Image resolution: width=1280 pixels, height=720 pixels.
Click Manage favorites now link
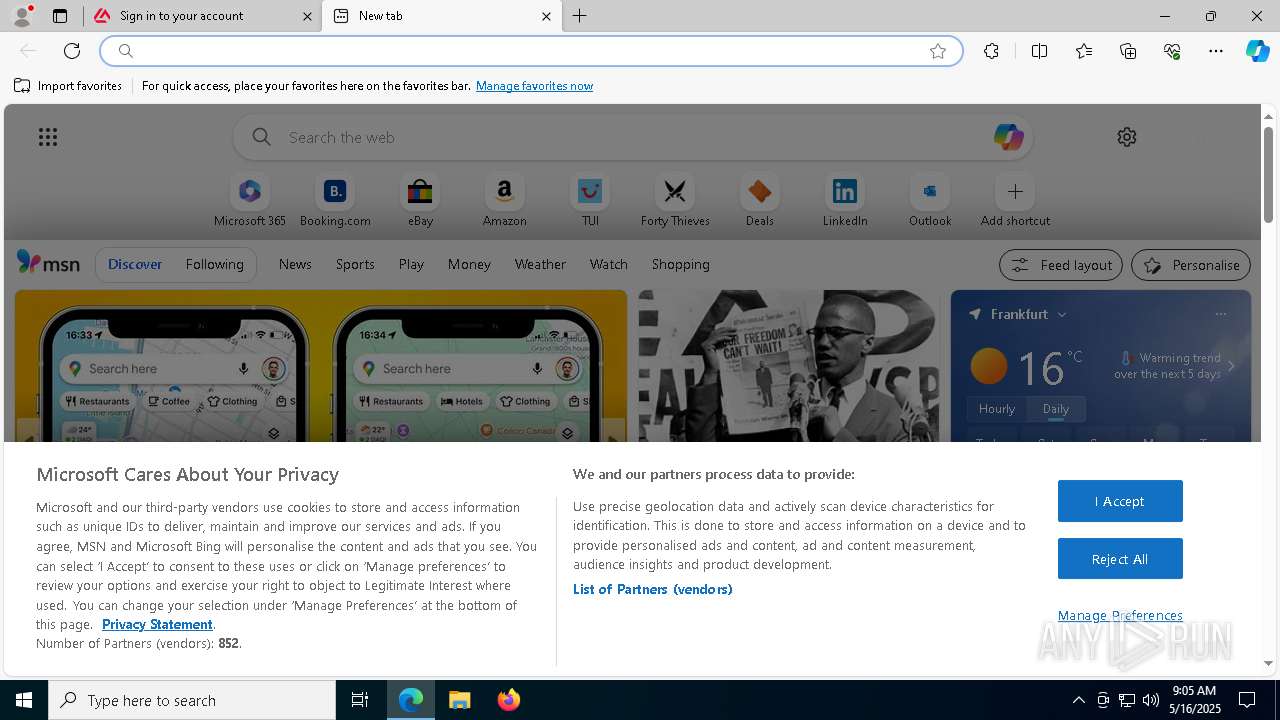click(x=534, y=86)
